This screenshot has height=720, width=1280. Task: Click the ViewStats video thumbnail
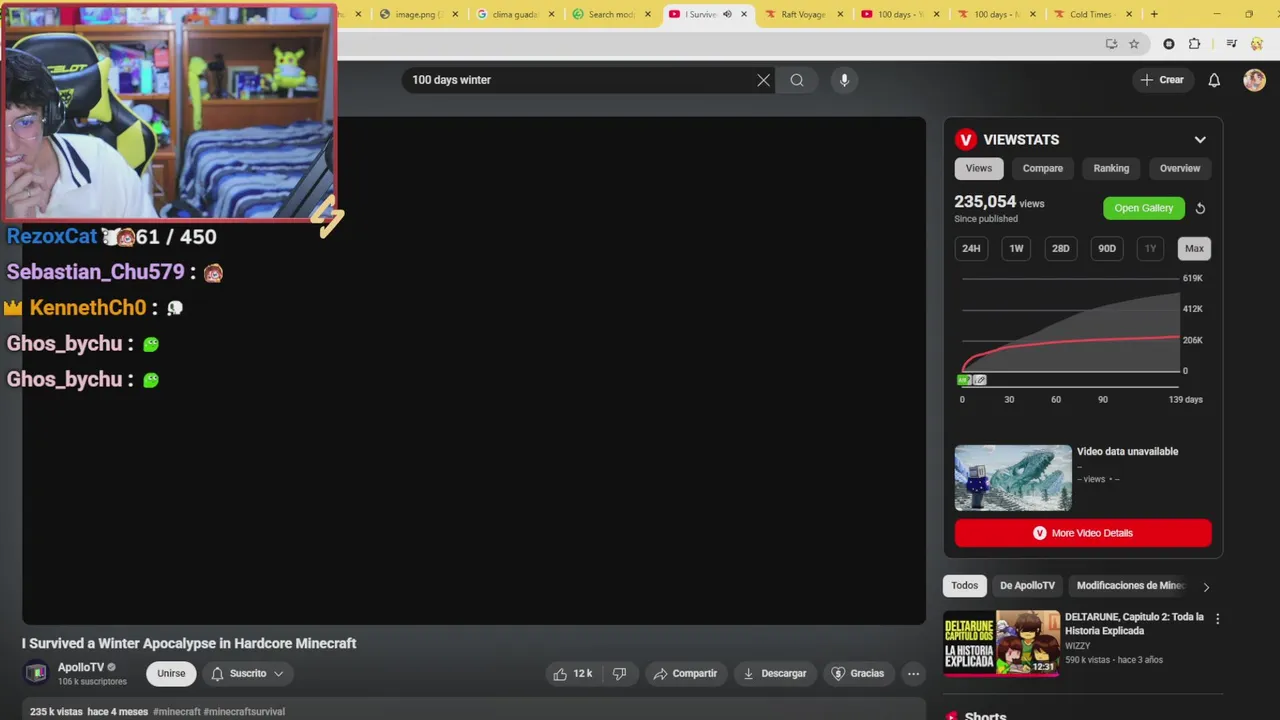click(x=1013, y=478)
